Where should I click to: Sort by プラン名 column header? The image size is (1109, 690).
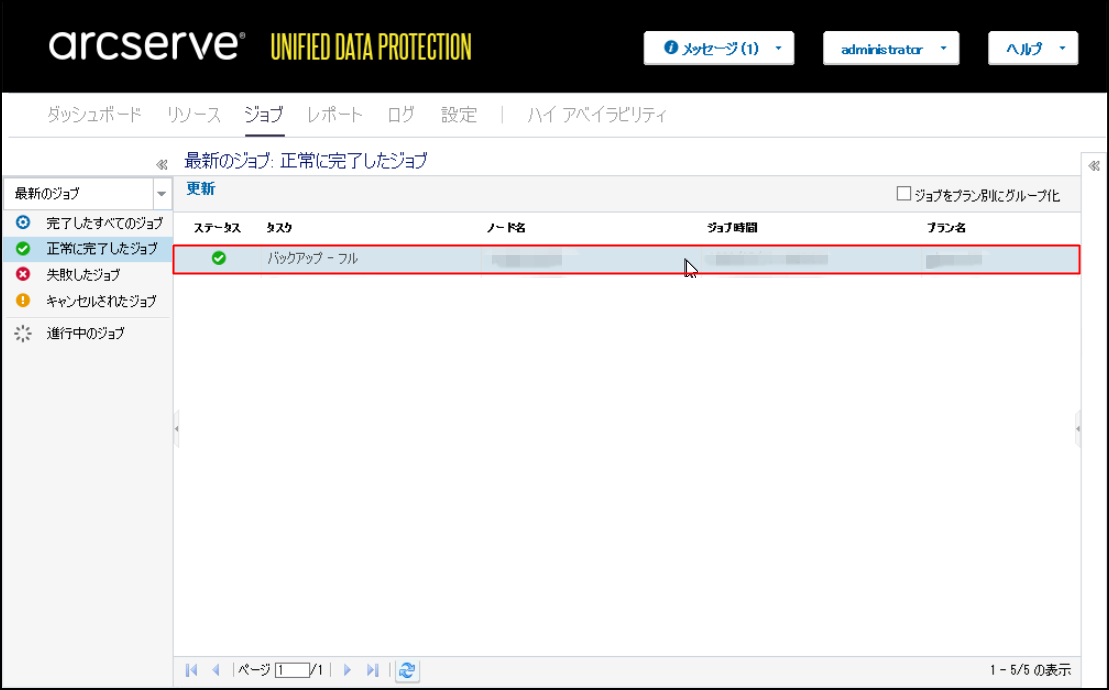click(x=946, y=228)
